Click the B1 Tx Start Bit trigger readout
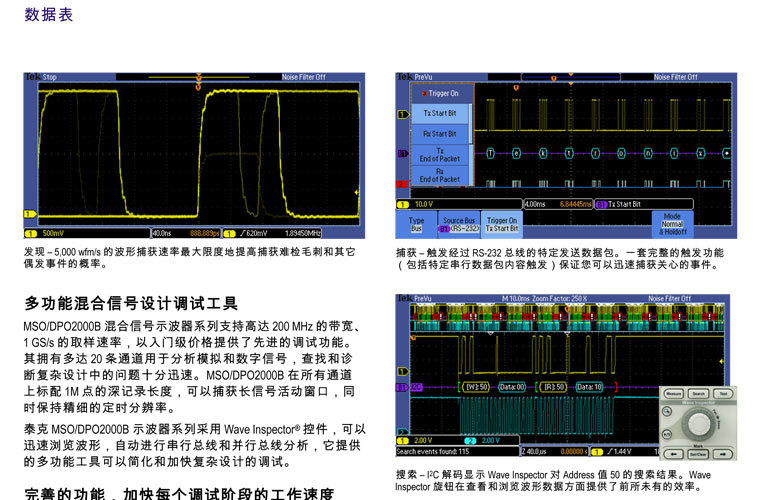Screen dimensions: 760x500 [x=643, y=204]
